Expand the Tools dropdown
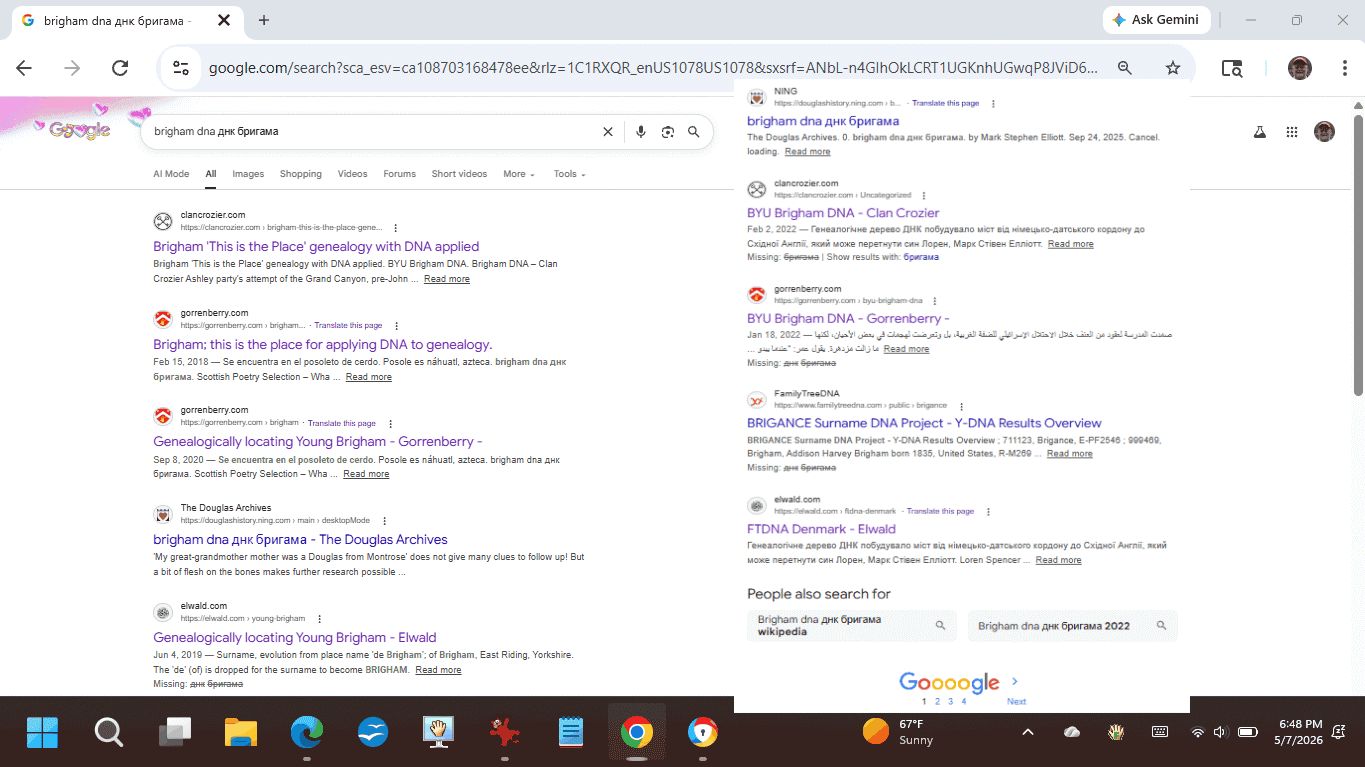The image size is (1365, 767). (569, 174)
